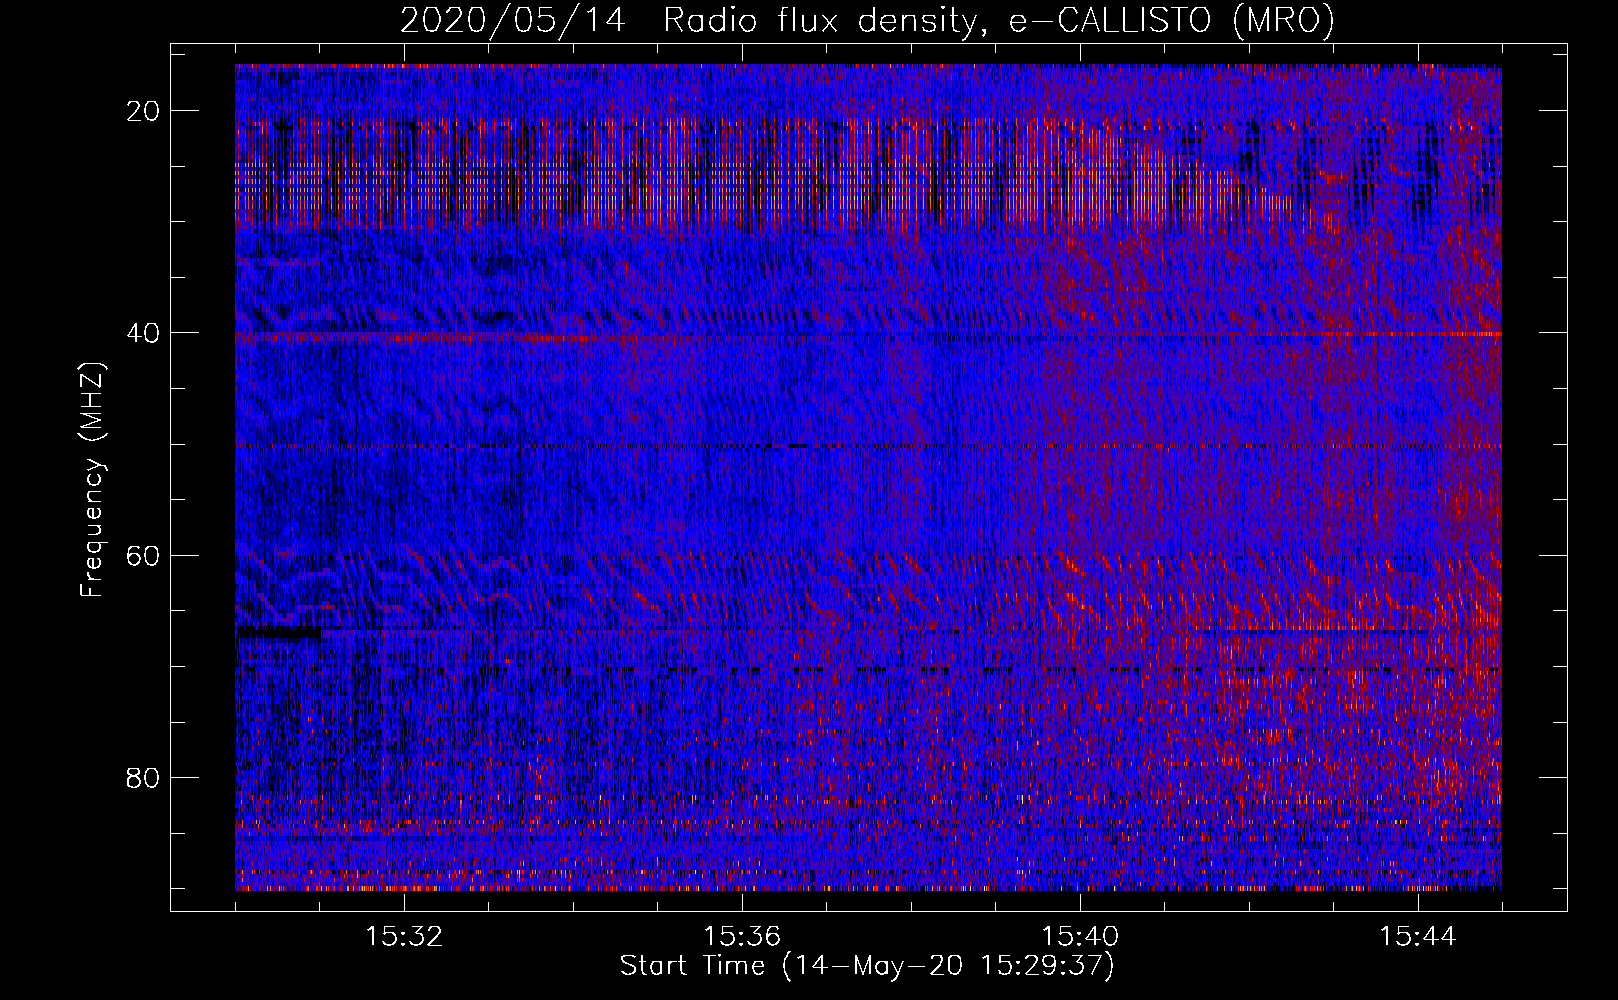Click the '15:32' time tick label
The height and width of the screenshot is (1000, 1618).
point(404,936)
